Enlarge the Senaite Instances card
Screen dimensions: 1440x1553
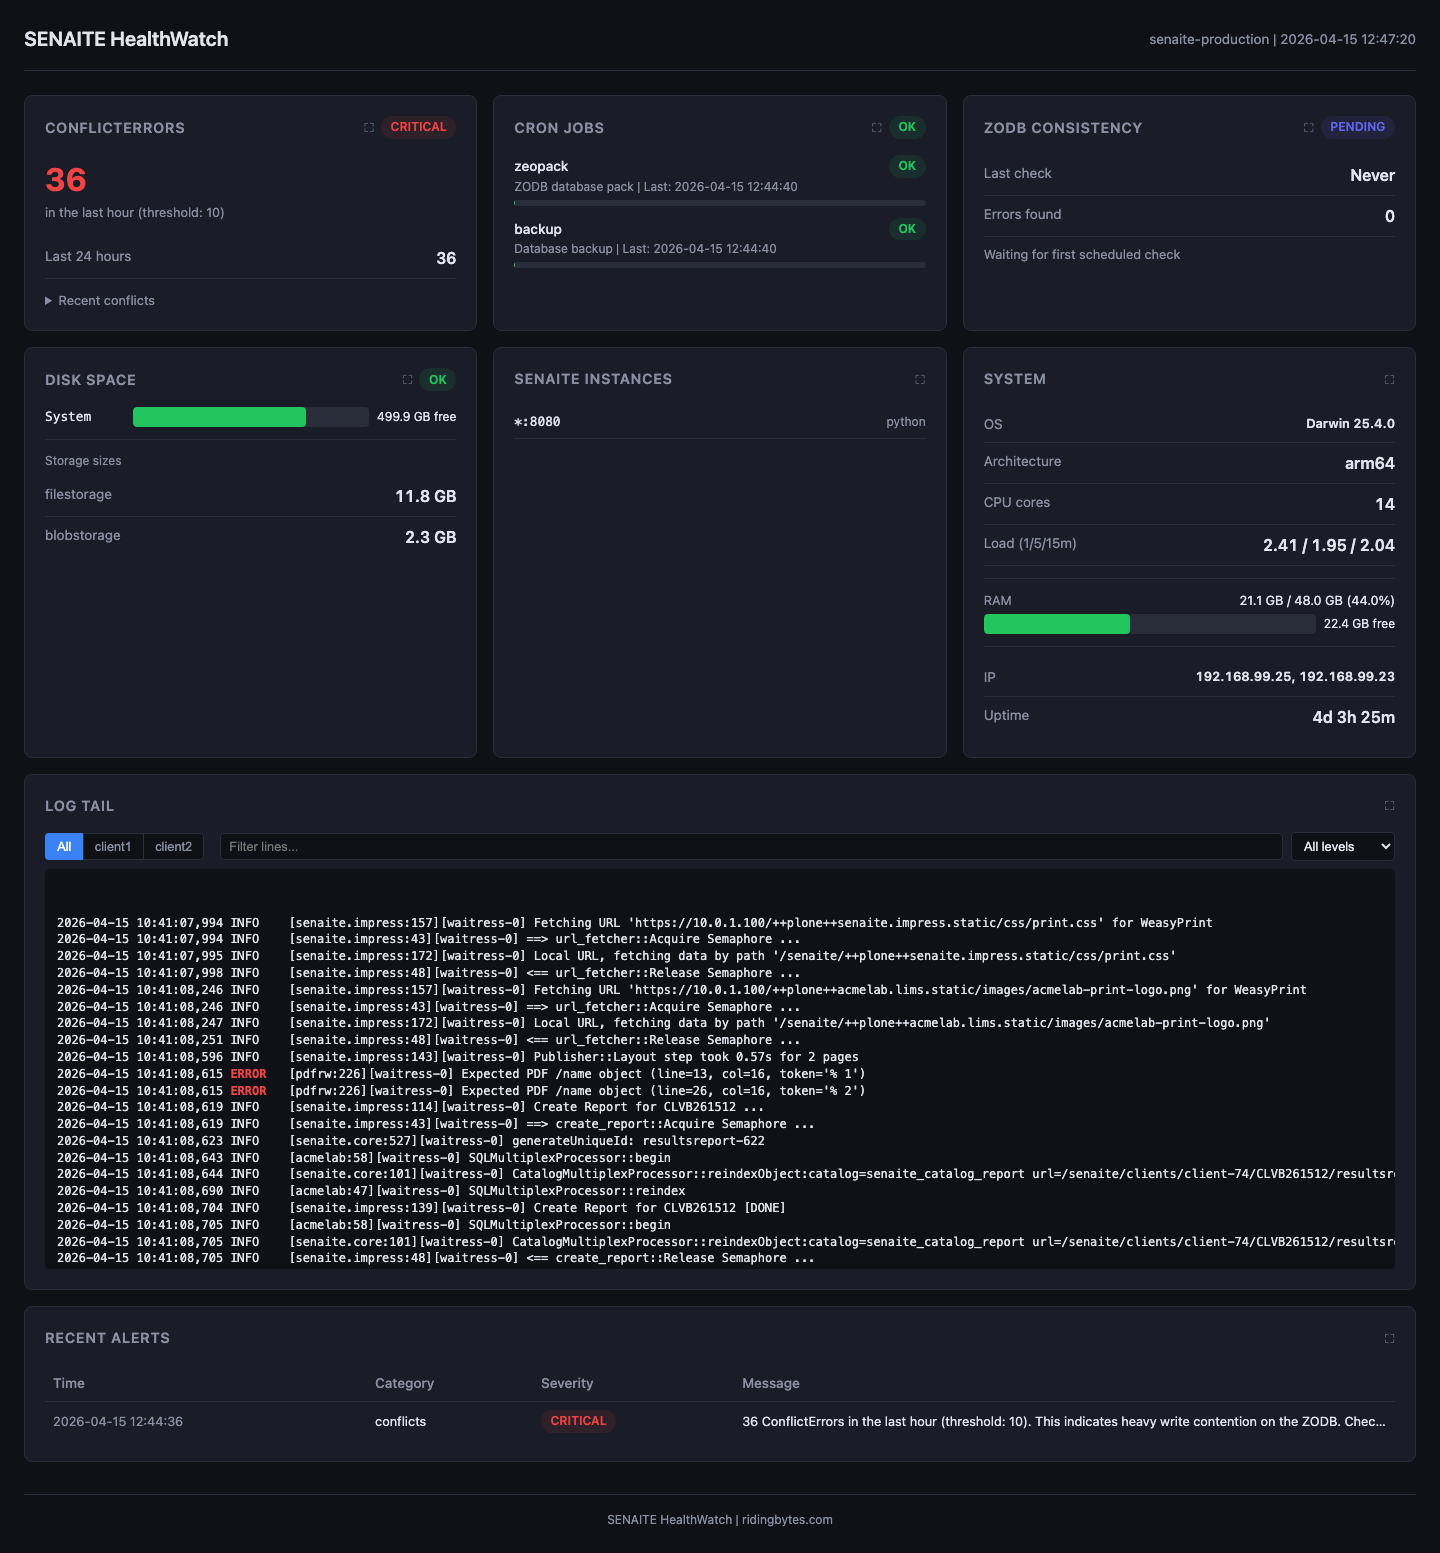pos(920,379)
